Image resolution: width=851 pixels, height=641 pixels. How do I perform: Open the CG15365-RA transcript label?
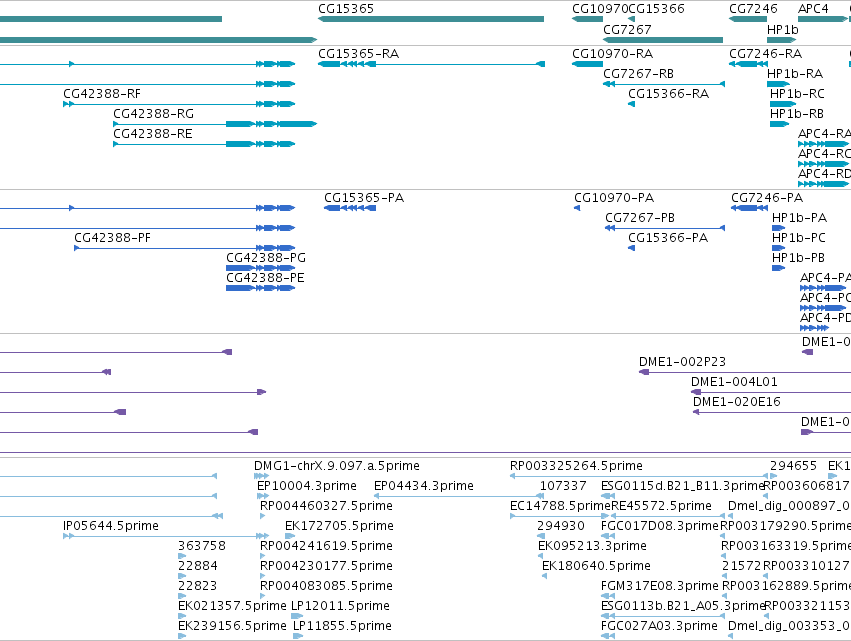pos(358,54)
